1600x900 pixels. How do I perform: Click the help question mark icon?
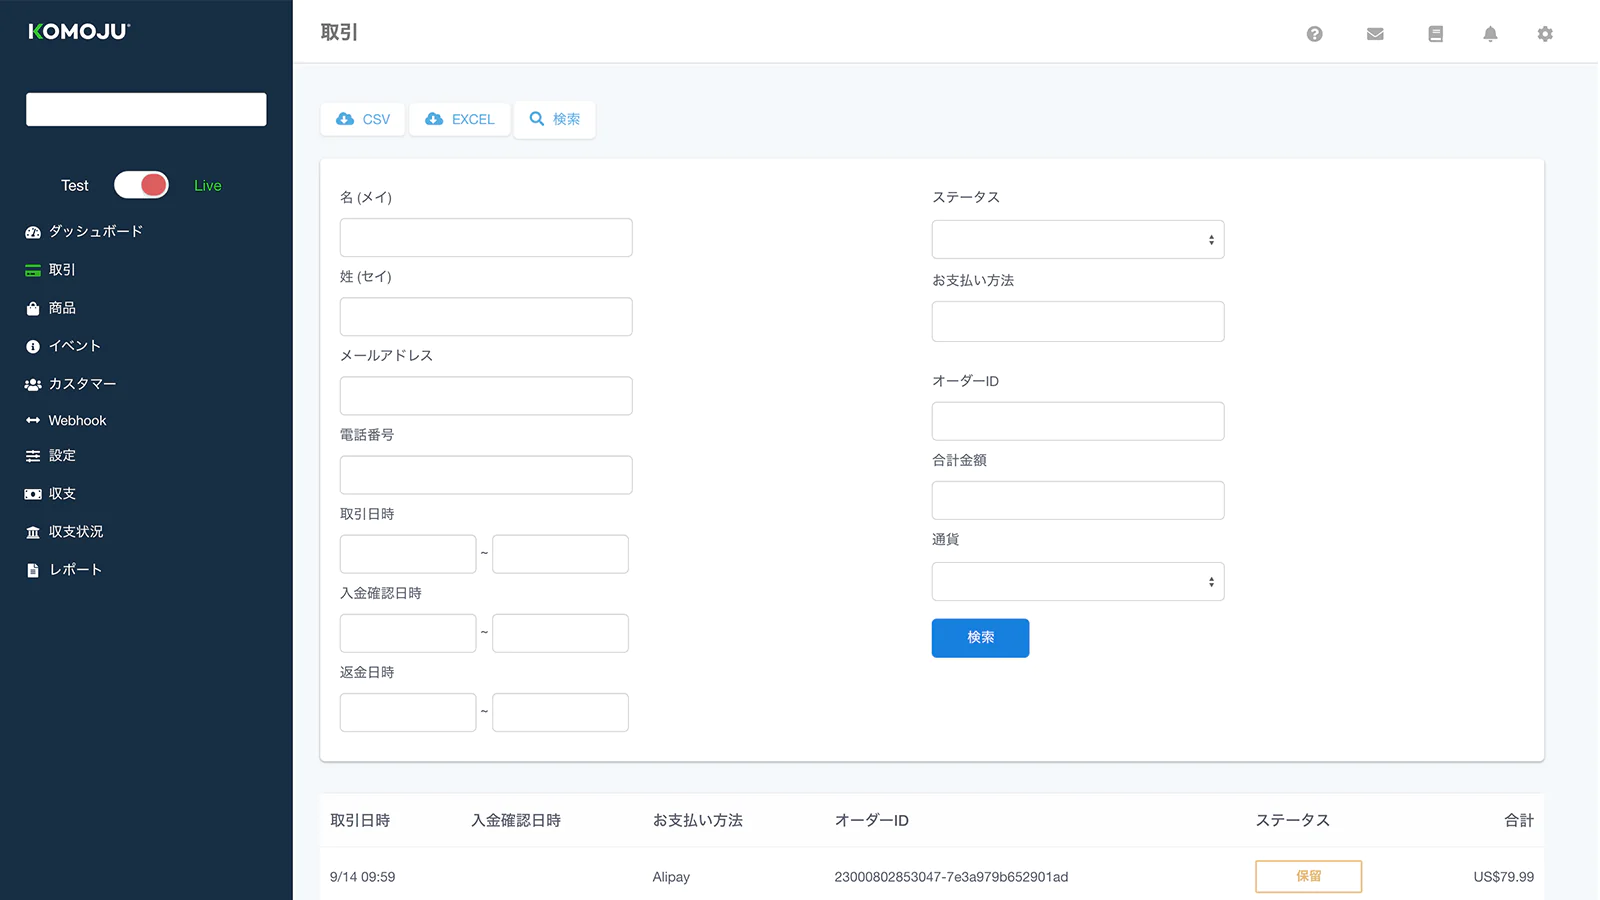tap(1314, 34)
